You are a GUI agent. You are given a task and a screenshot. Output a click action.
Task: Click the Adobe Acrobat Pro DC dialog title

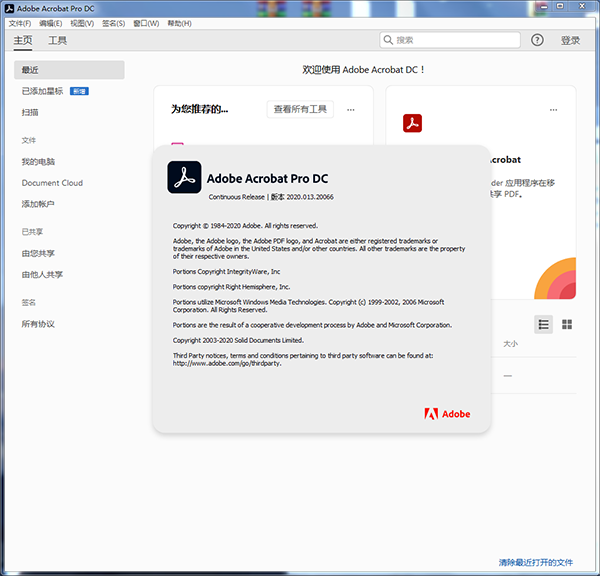point(267,179)
